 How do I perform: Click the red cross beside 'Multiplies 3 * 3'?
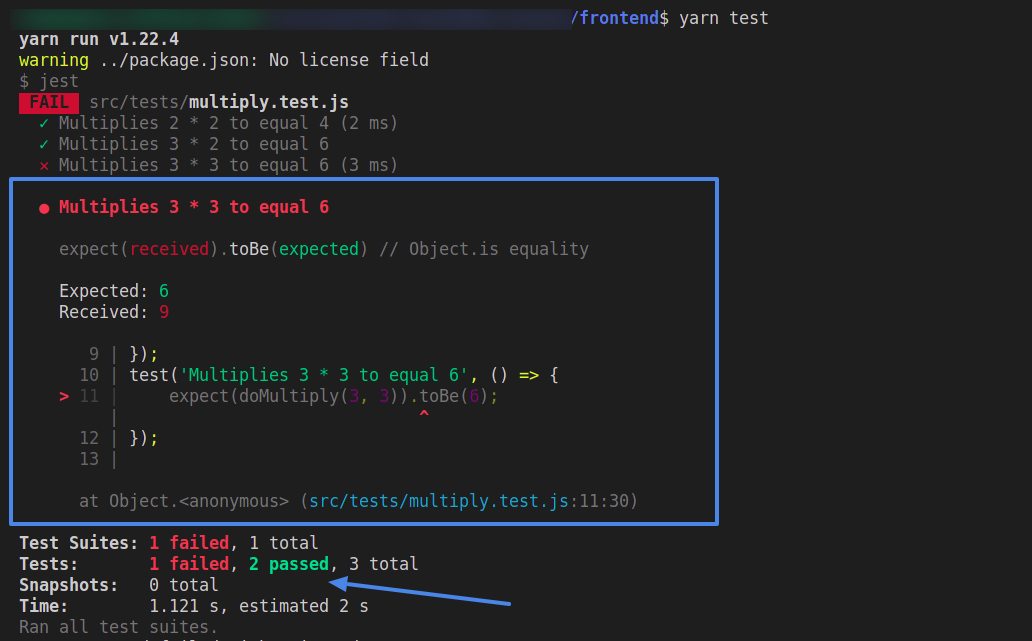pos(44,166)
